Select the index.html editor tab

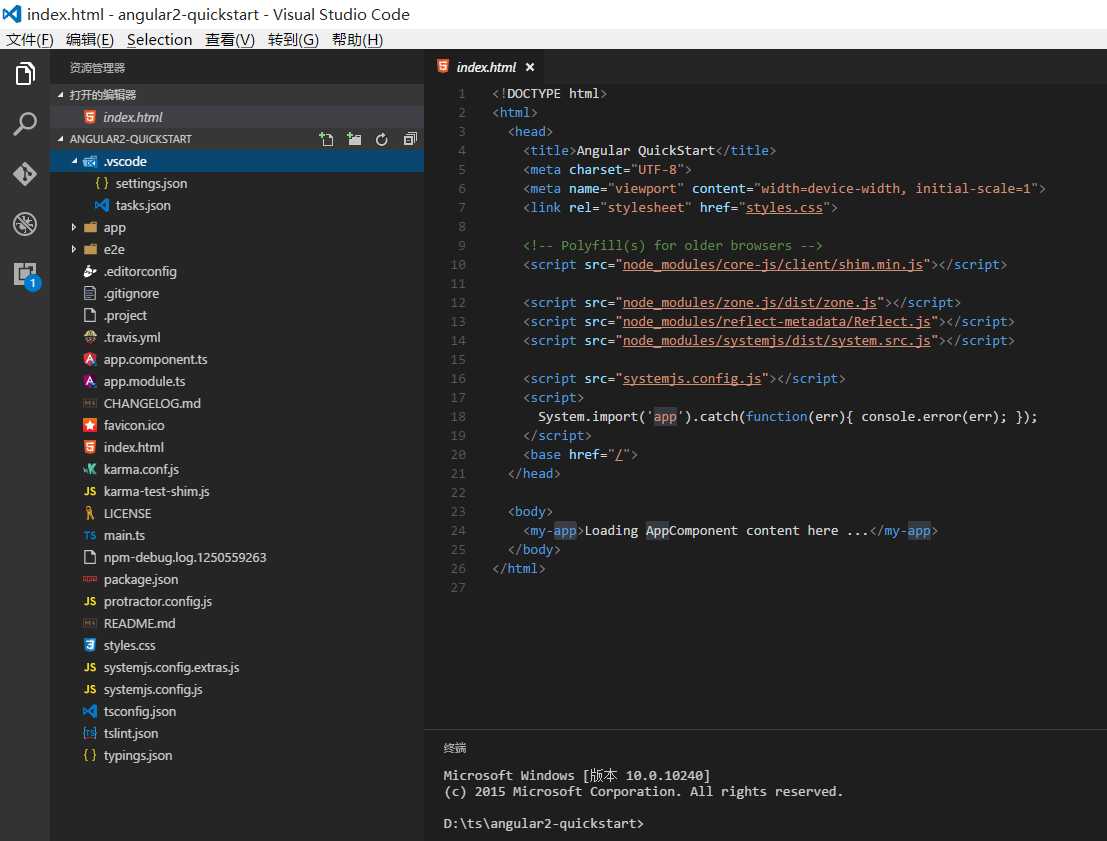click(486, 67)
